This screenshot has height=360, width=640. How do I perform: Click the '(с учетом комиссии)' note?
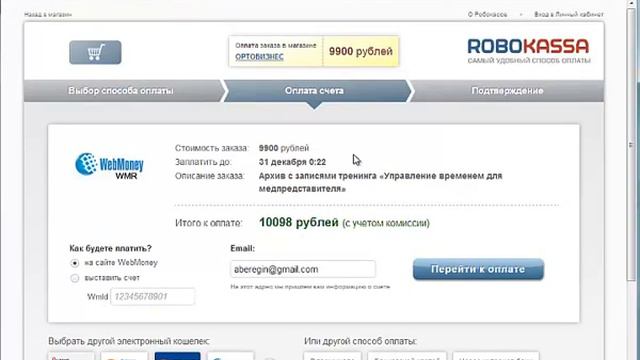click(x=386, y=223)
